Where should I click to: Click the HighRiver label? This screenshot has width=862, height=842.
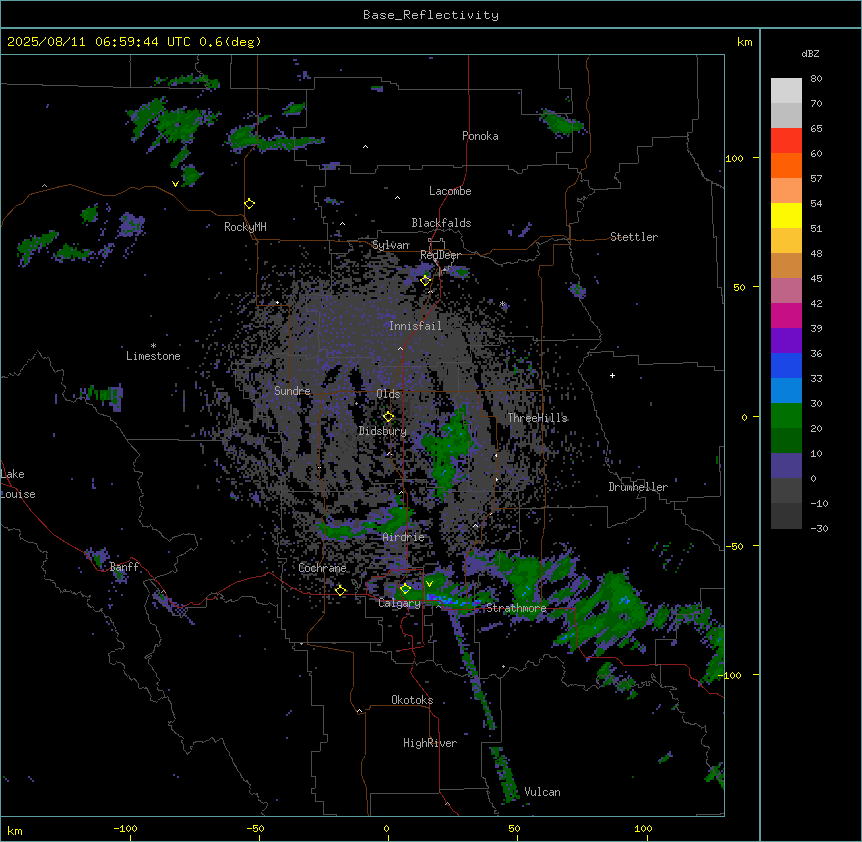430,743
